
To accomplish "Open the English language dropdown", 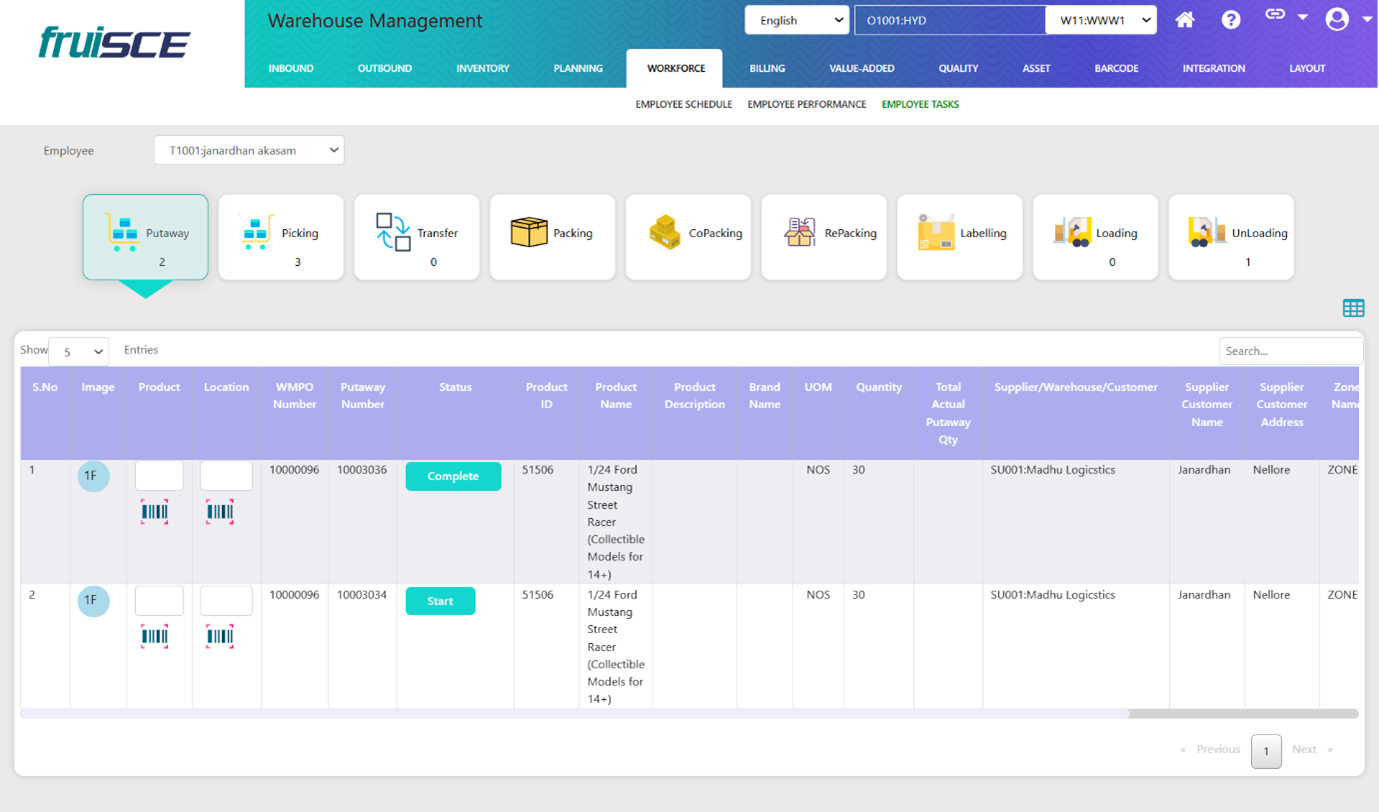I will click(x=796, y=20).
